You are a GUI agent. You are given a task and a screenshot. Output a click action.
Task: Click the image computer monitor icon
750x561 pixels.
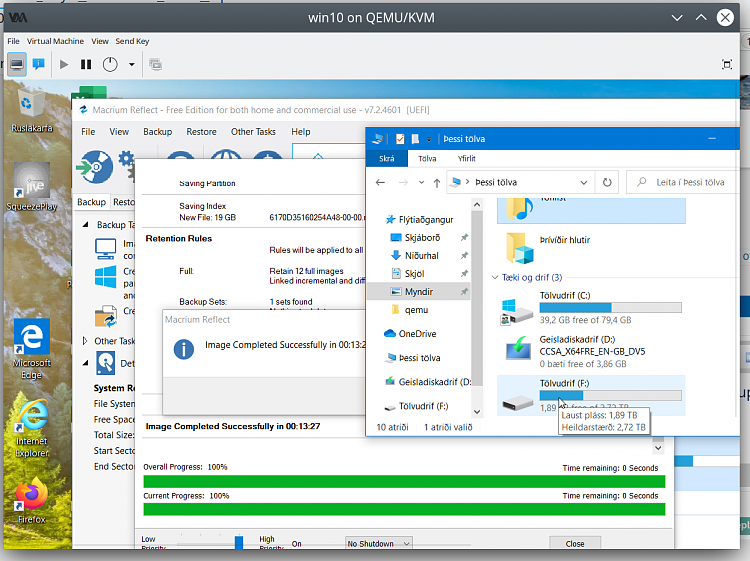pos(105,249)
